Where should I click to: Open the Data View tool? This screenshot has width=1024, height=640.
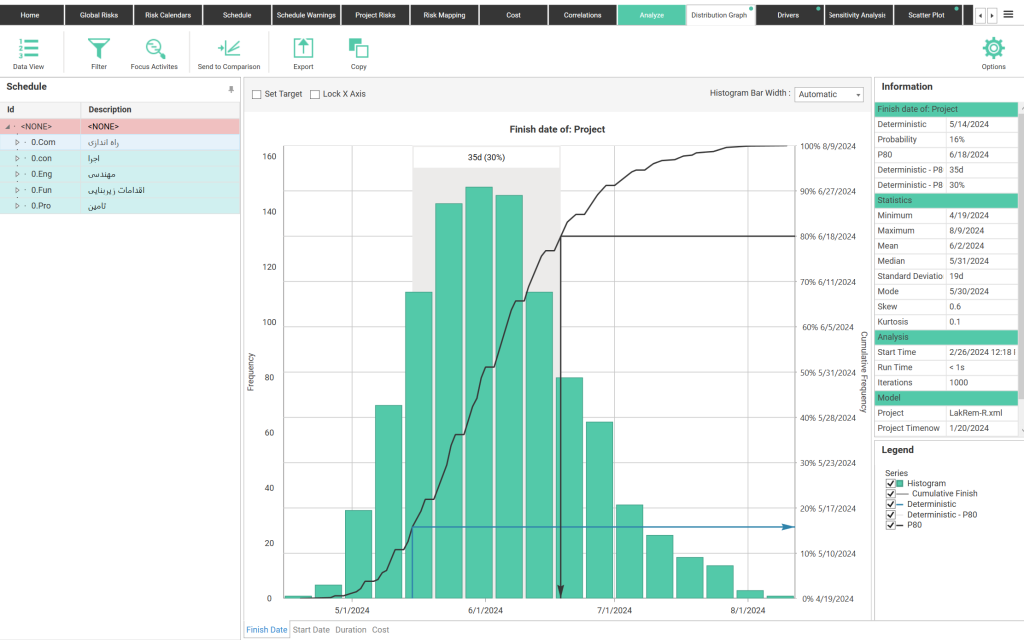pos(28,50)
